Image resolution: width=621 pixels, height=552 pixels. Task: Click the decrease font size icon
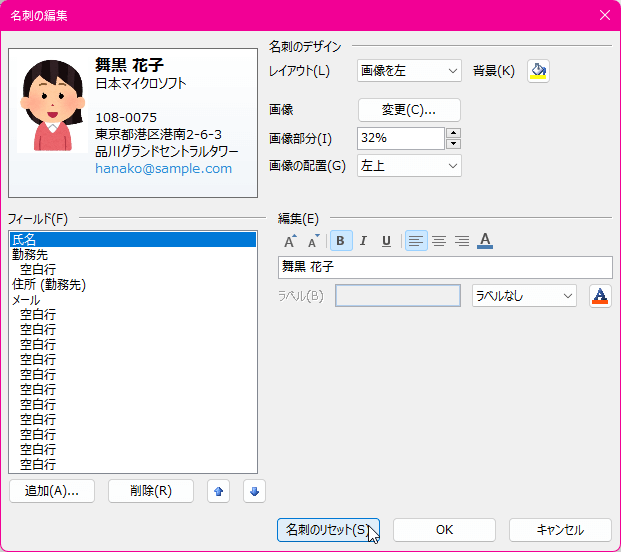pos(313,241)
